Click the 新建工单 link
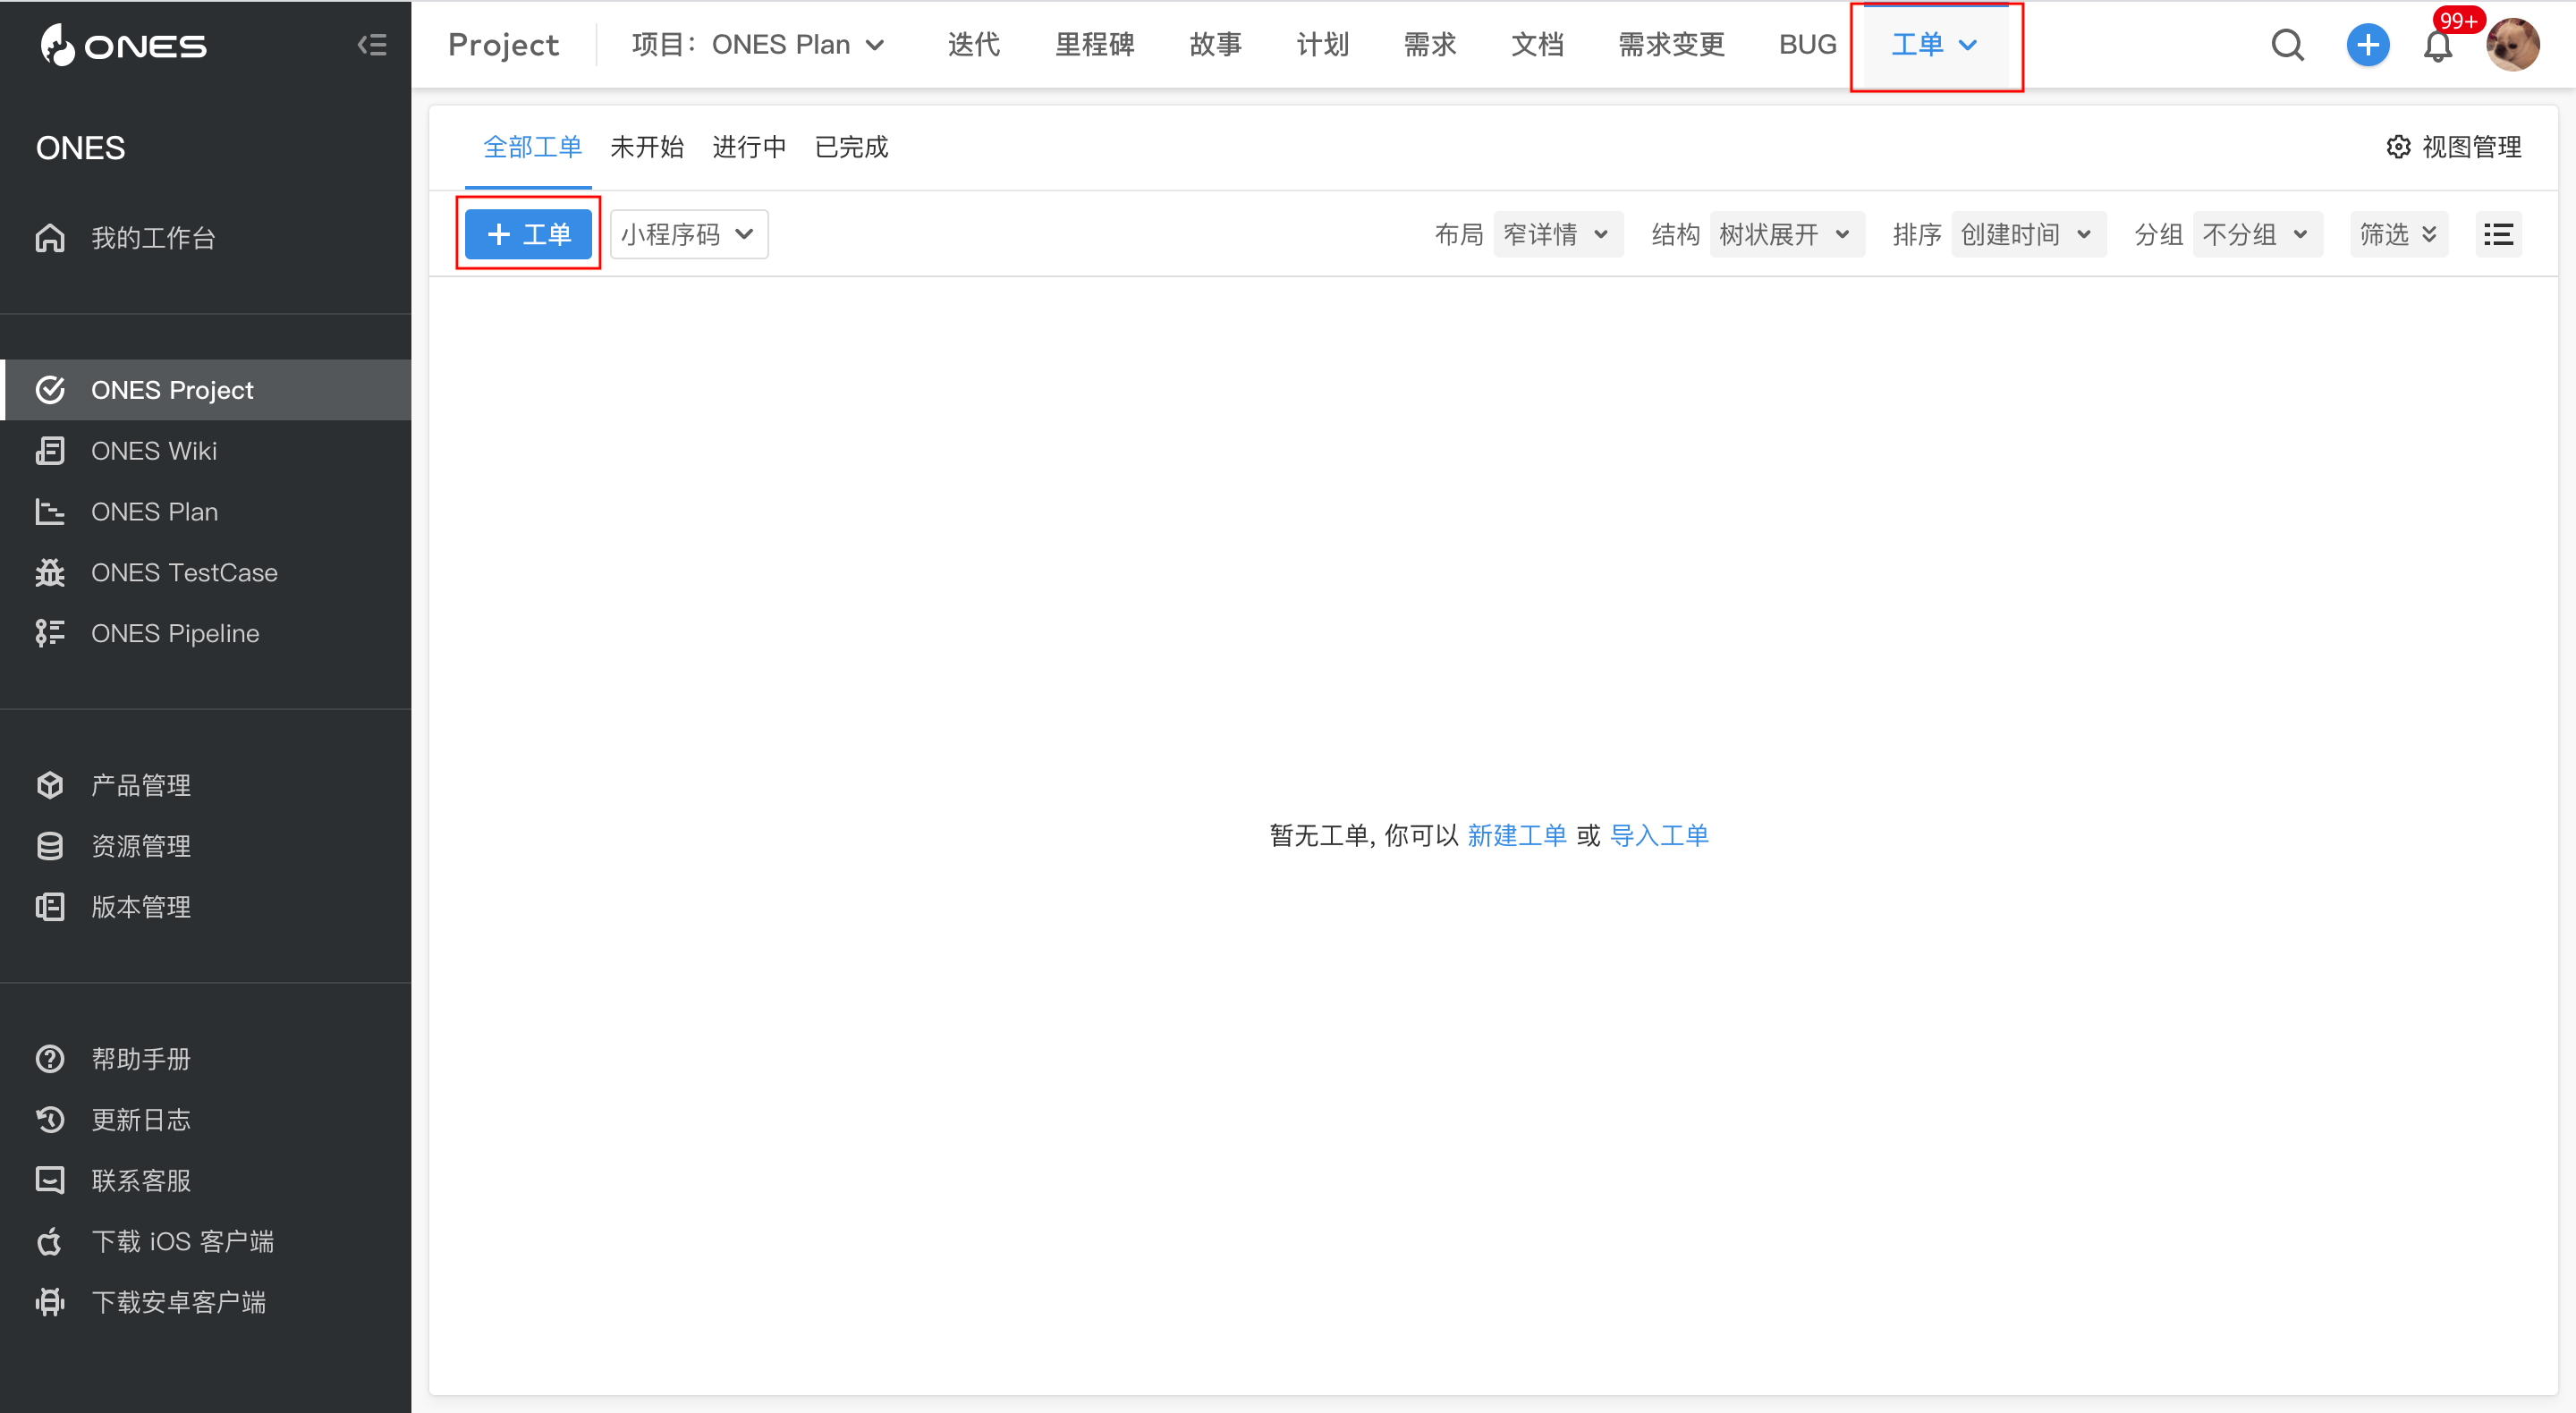The image size is (2576, 1413). click(x=1517, y=835)
